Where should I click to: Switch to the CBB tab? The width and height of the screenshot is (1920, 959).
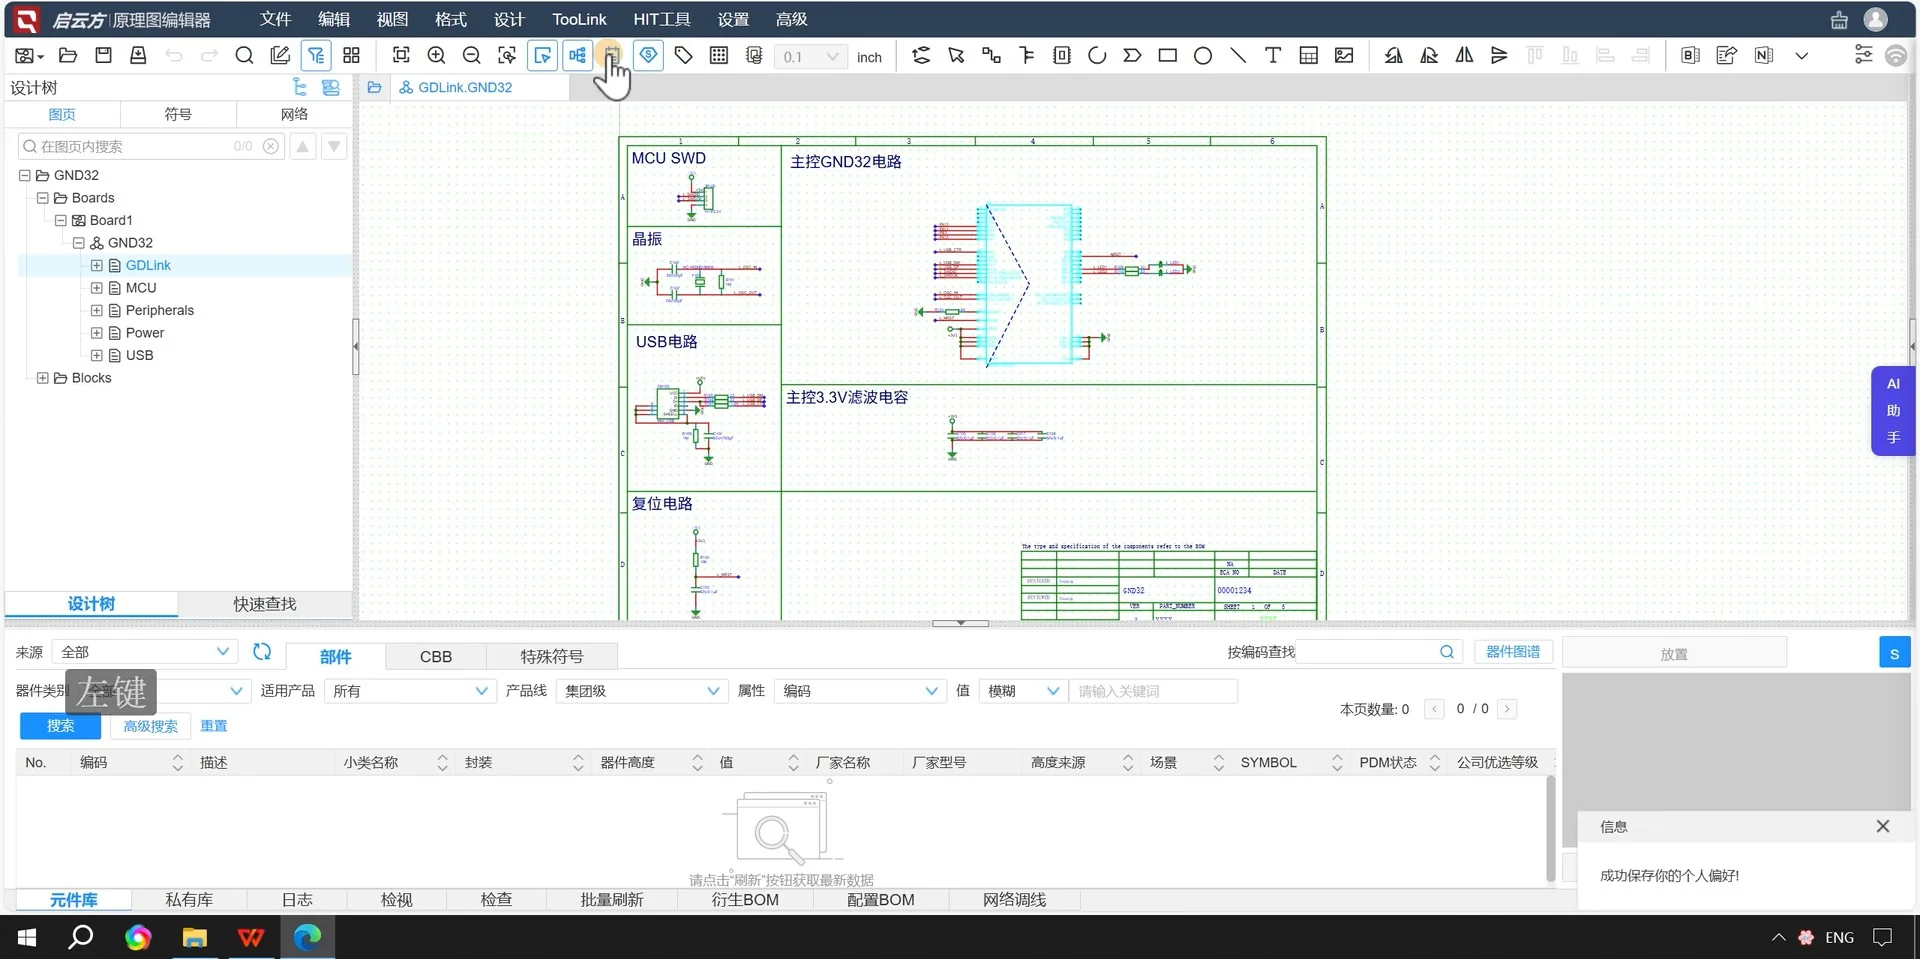[x=436, y=656]
